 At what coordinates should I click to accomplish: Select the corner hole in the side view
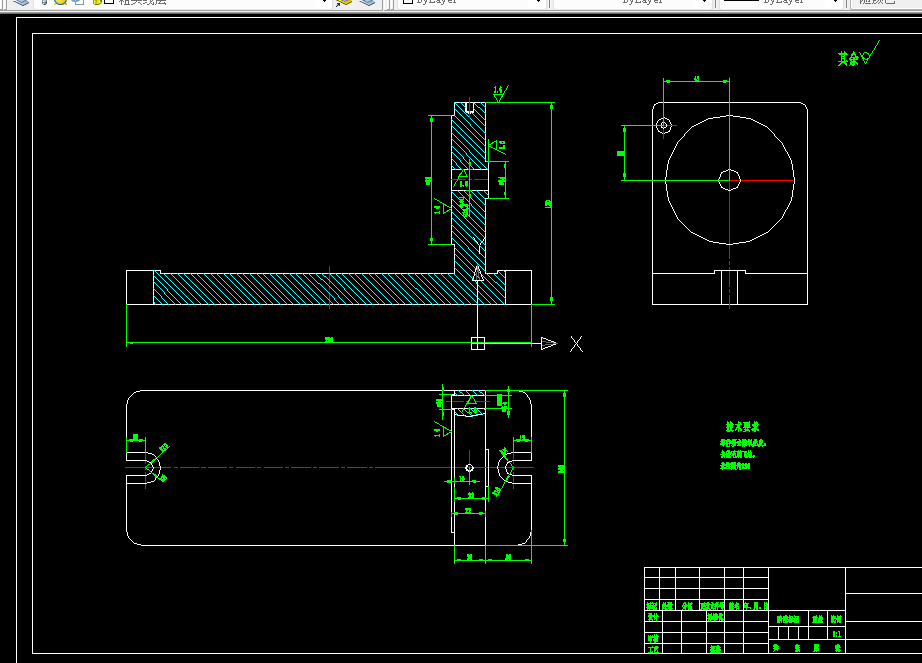point(663,125)
